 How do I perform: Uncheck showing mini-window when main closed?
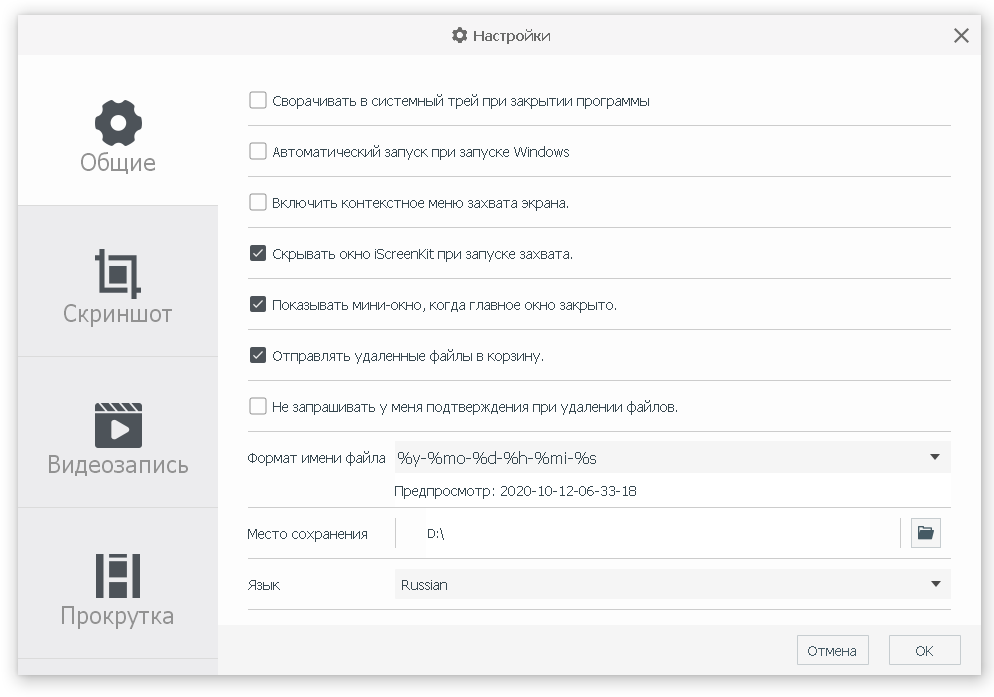tap(258, 305)
